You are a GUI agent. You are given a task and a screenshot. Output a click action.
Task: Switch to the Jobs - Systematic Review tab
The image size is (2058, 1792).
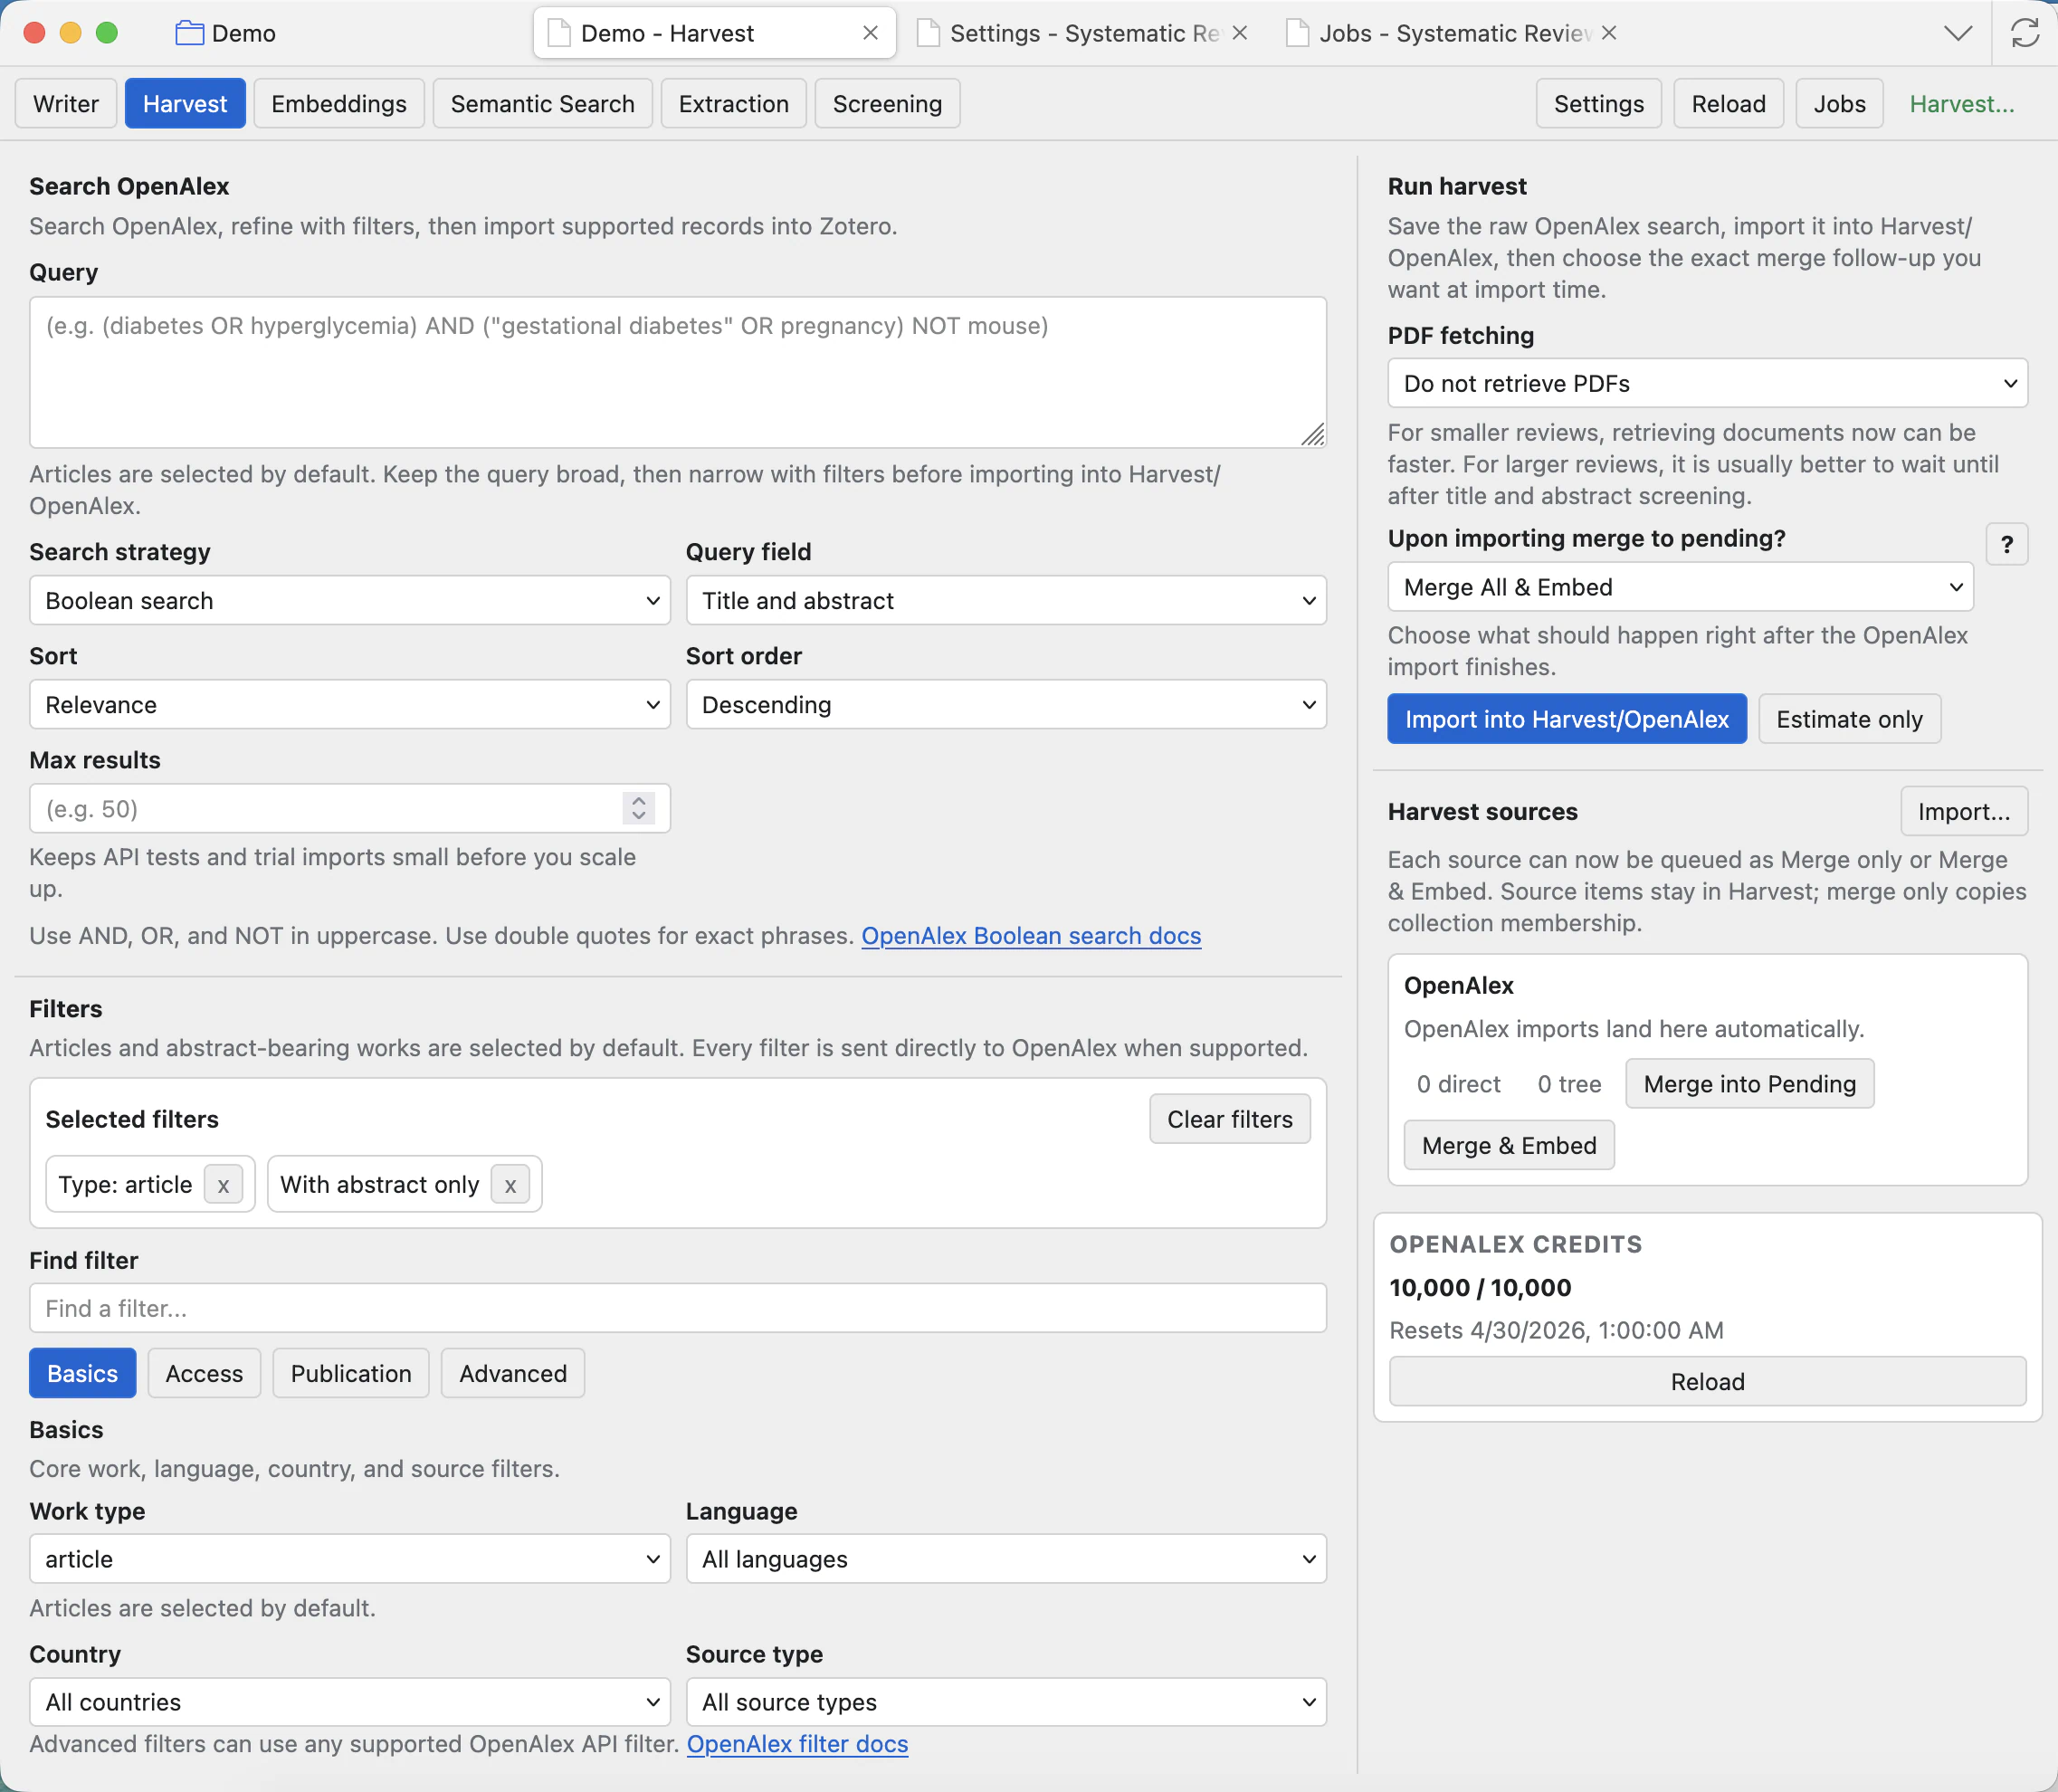[x=1453, y=33]
